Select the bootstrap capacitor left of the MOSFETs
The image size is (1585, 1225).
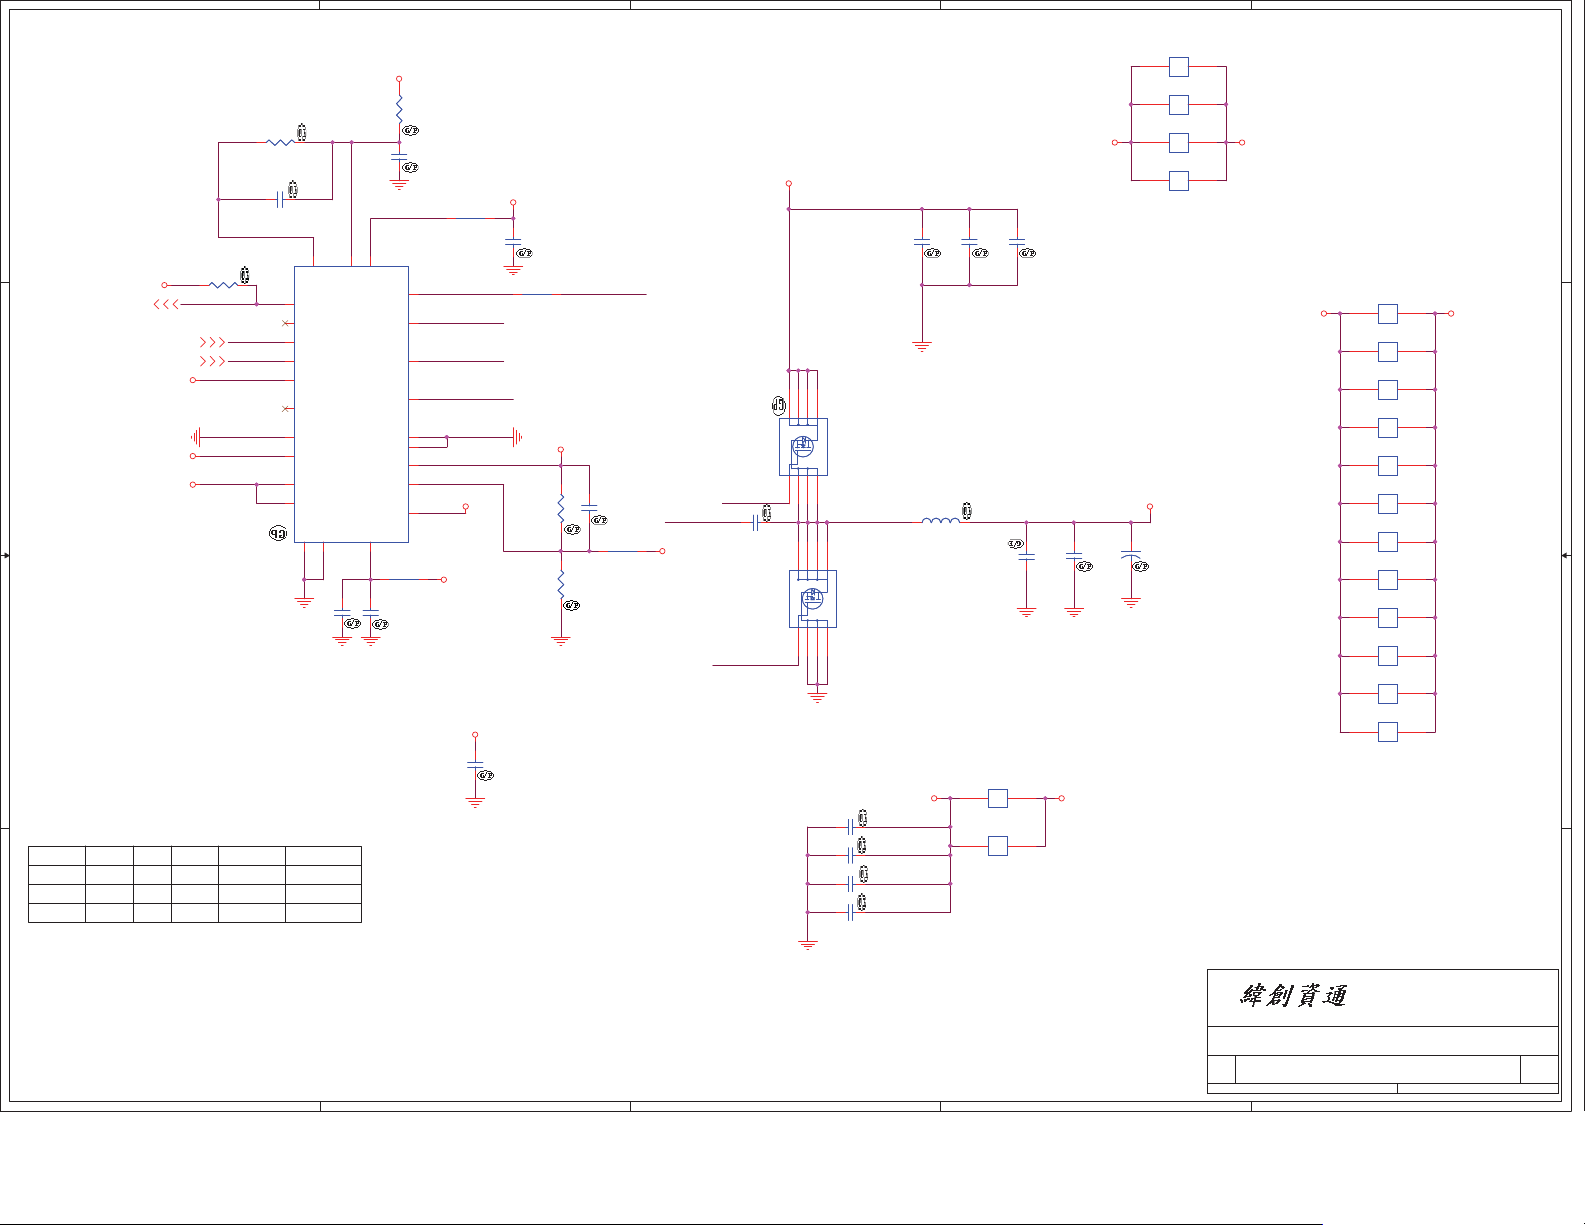755,522
